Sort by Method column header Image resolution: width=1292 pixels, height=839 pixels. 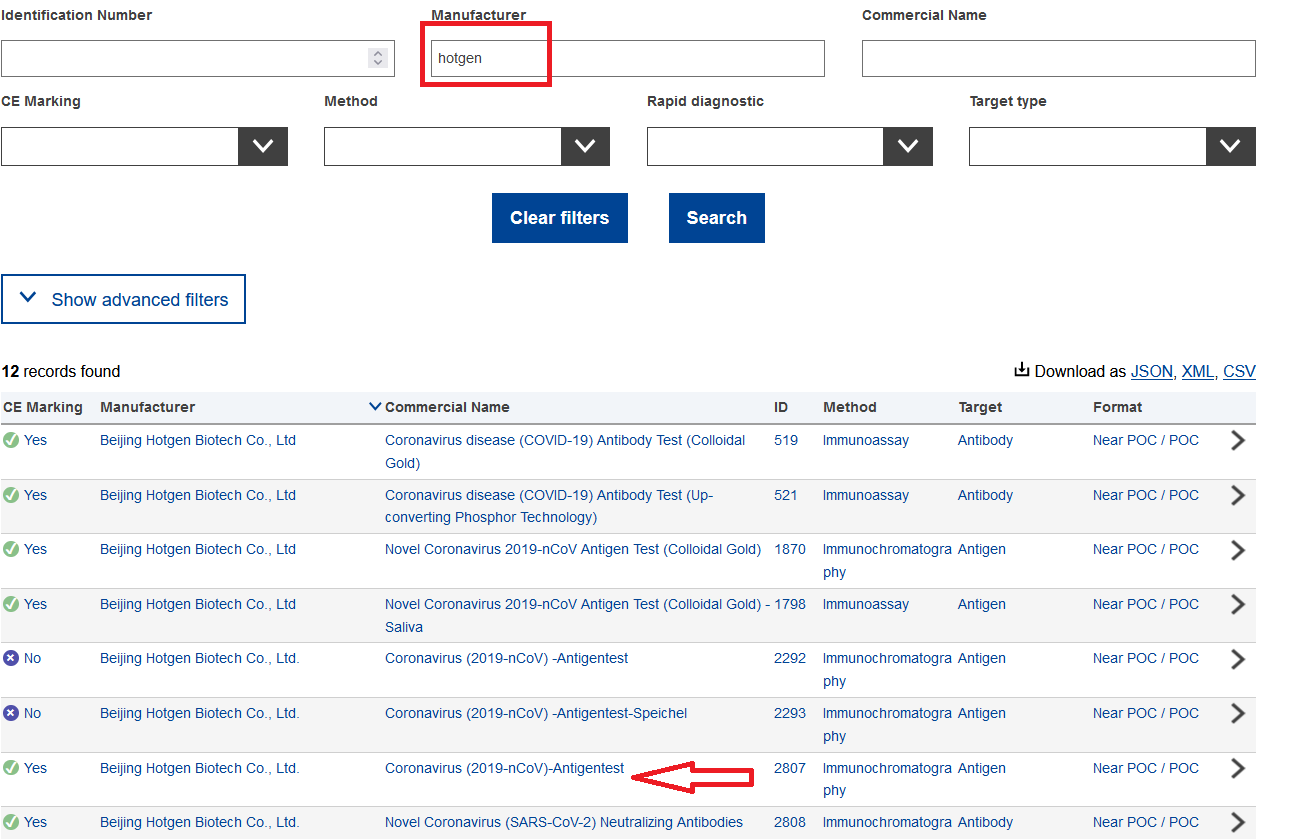pyautogui.click(x=850, y=407)
